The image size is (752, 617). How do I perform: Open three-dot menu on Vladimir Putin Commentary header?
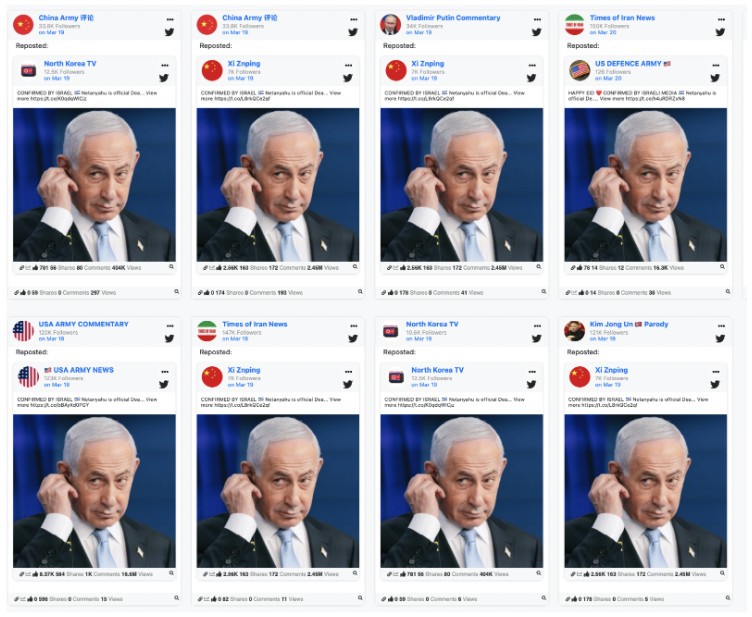coord(537,20)
